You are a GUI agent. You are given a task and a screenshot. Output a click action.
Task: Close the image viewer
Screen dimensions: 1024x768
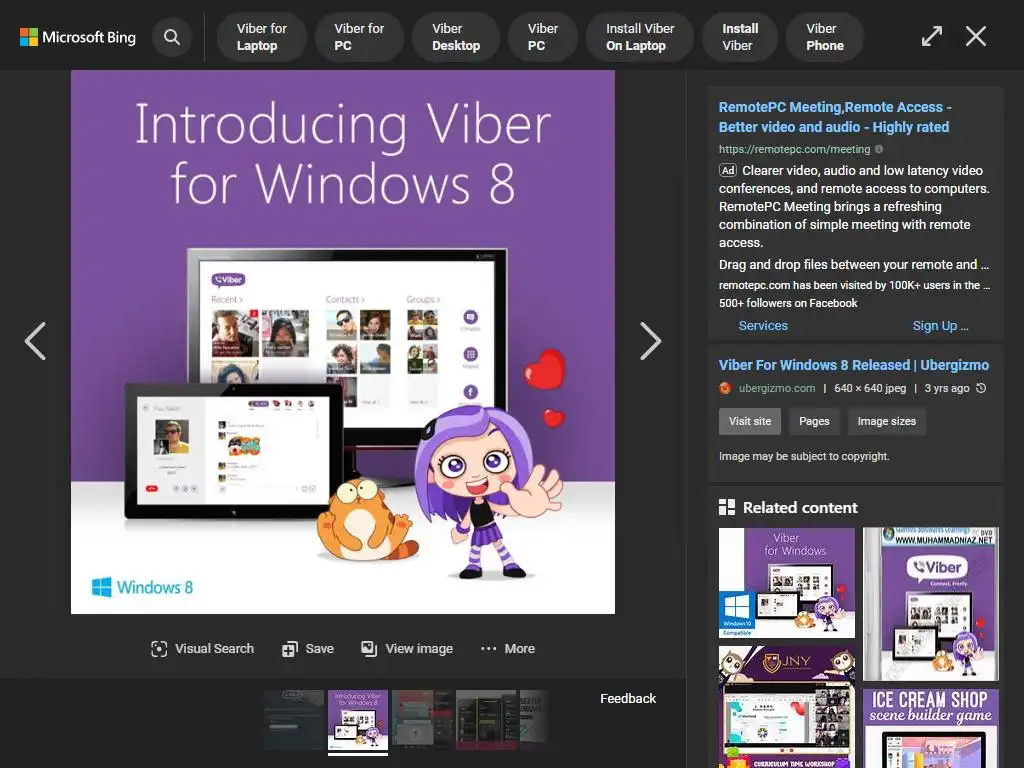point(976,37)
